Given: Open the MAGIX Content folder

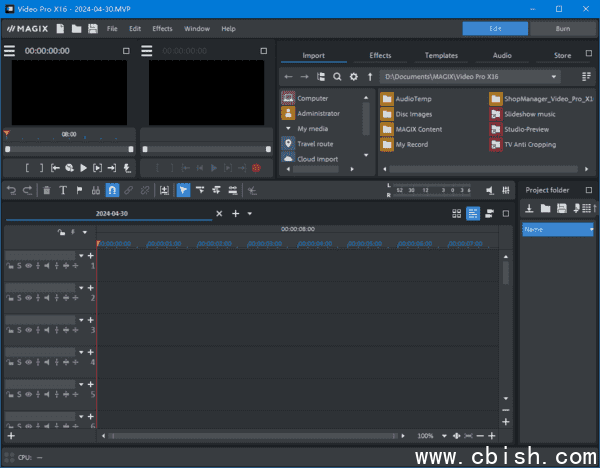Looking at the screenshot, I should pos(418,129).
